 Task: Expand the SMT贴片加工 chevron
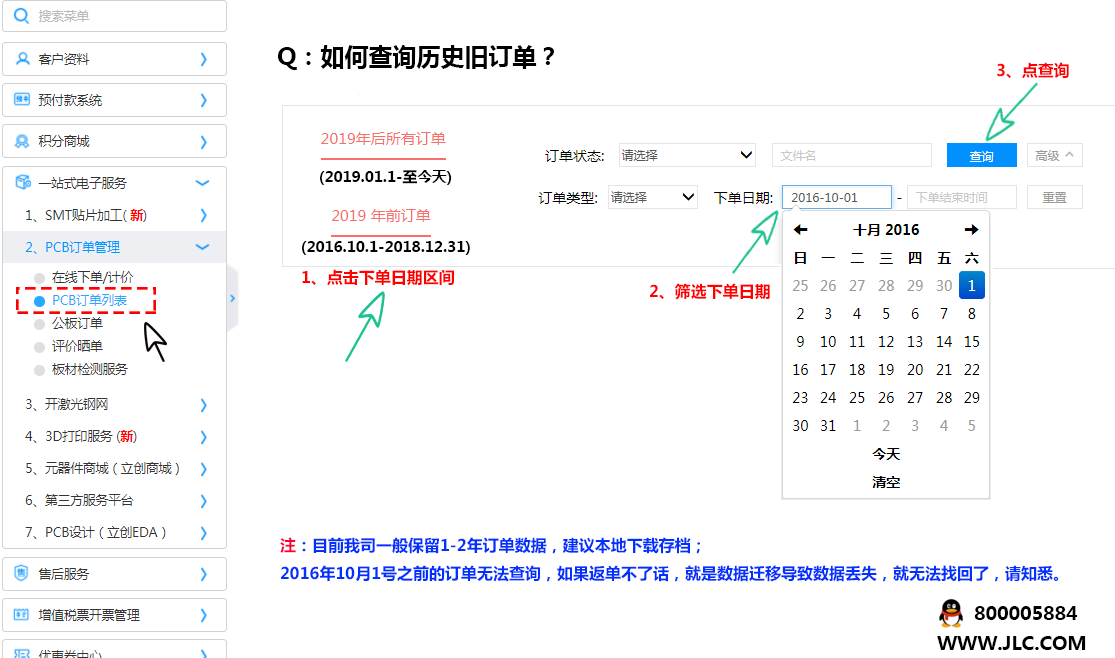(204, 215)
